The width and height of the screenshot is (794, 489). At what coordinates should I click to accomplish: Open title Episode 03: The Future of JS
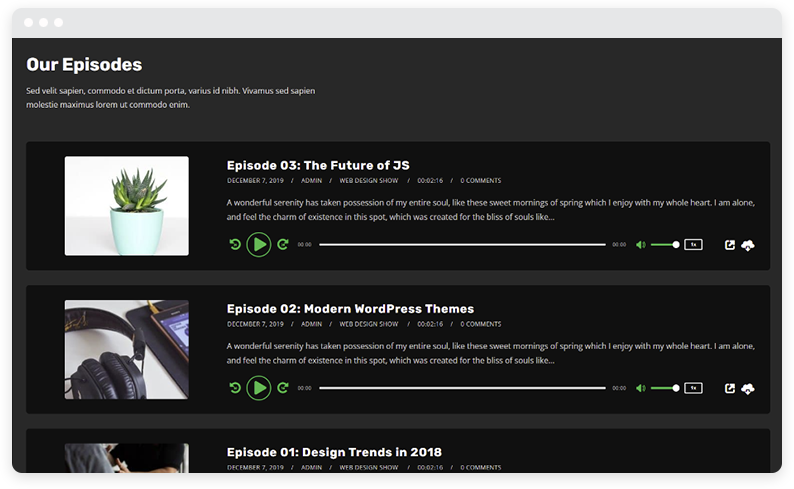point(318,166)
